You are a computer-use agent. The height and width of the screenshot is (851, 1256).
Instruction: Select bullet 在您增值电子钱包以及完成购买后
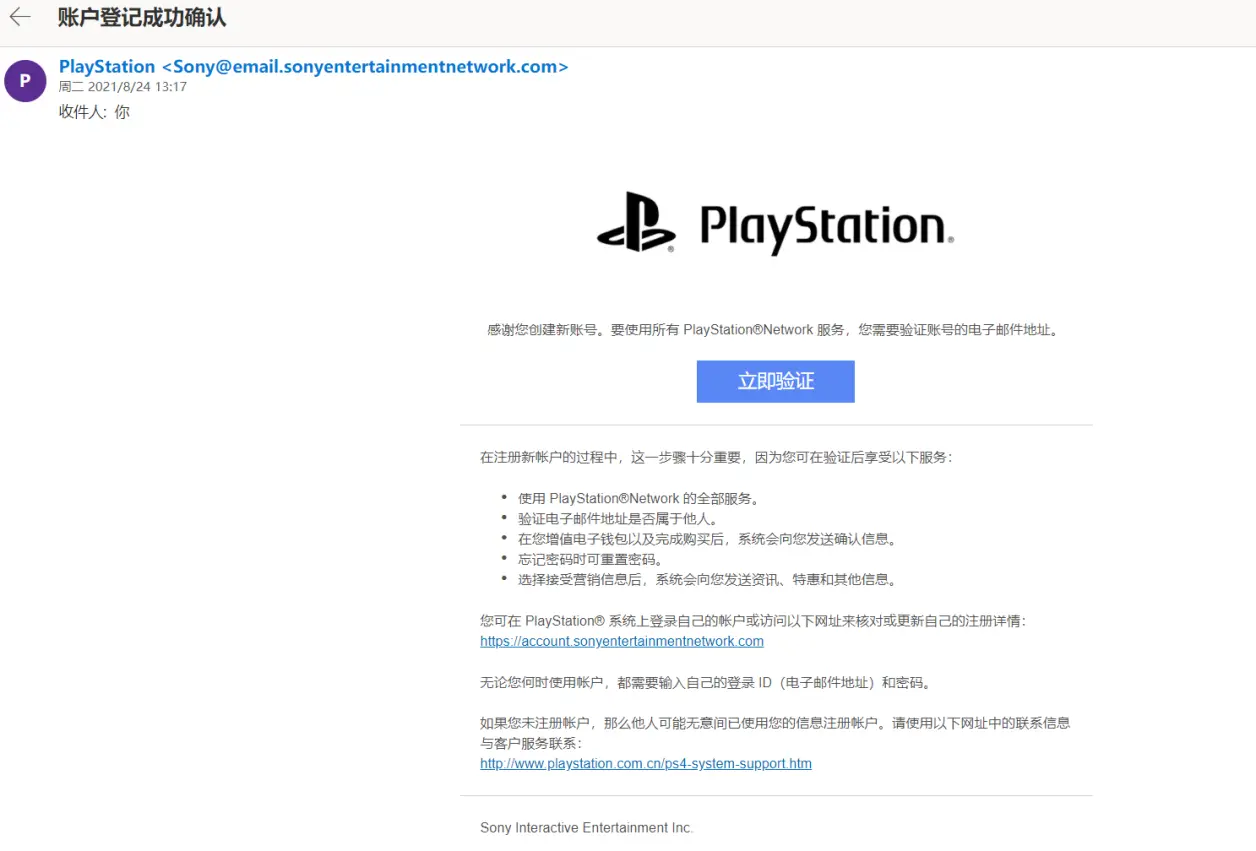tap(707, 539)
